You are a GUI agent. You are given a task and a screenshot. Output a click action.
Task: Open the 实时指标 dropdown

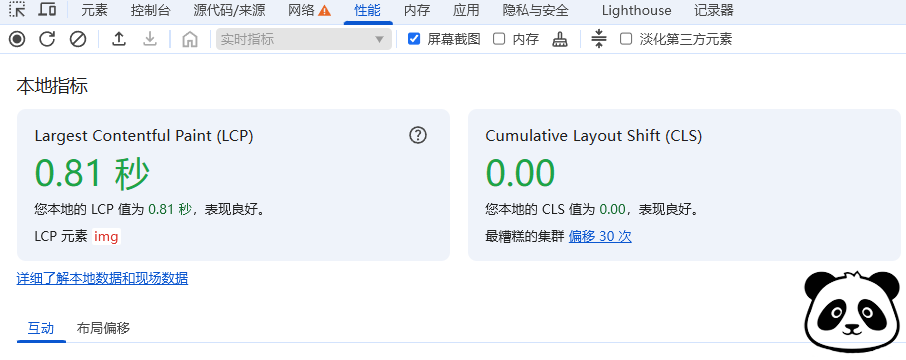click(304, 39)
